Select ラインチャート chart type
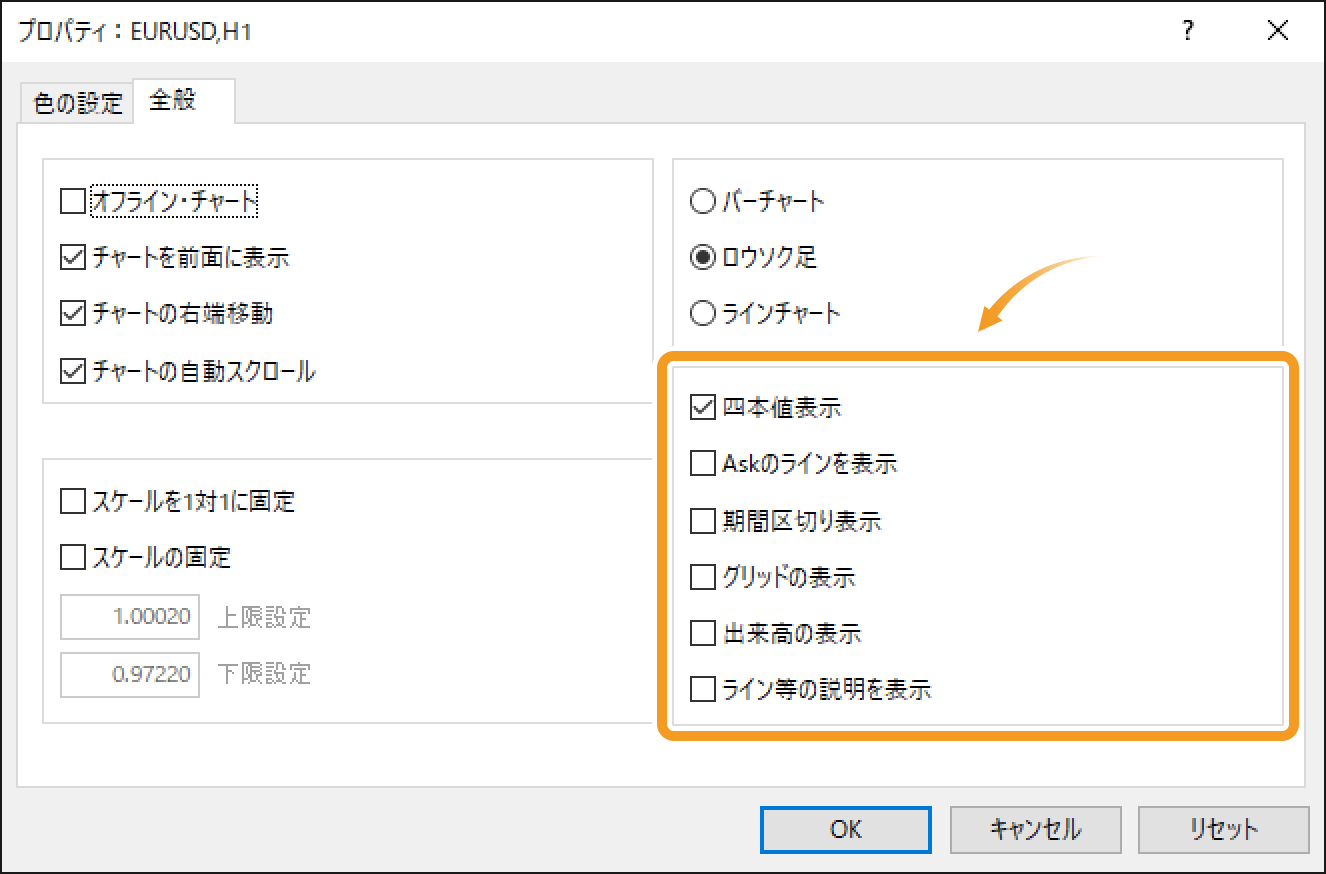Screen dimensions: 1326x874 coord(704,314)
